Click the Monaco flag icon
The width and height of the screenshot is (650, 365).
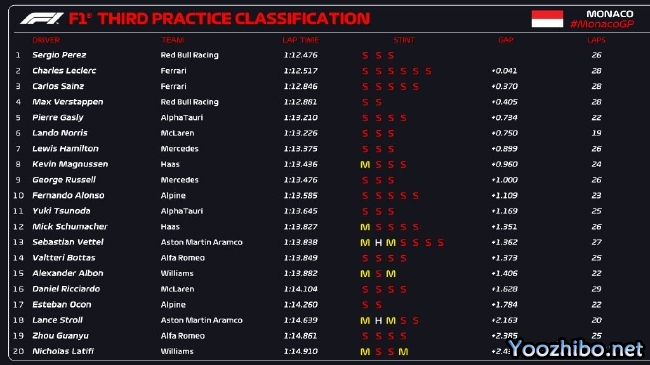click(547, 19)
